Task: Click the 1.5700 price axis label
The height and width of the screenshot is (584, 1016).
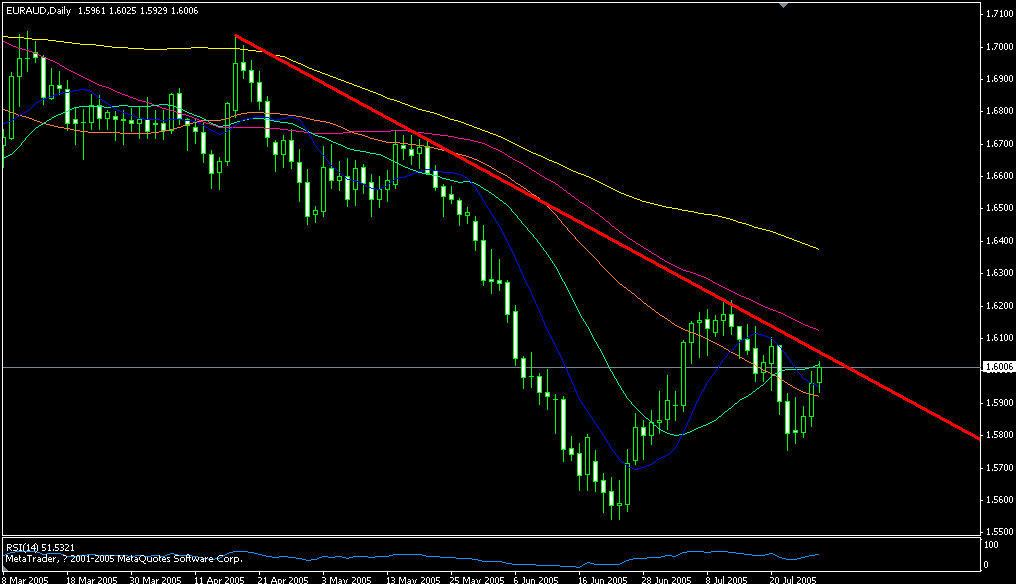Action: point(999,467)
